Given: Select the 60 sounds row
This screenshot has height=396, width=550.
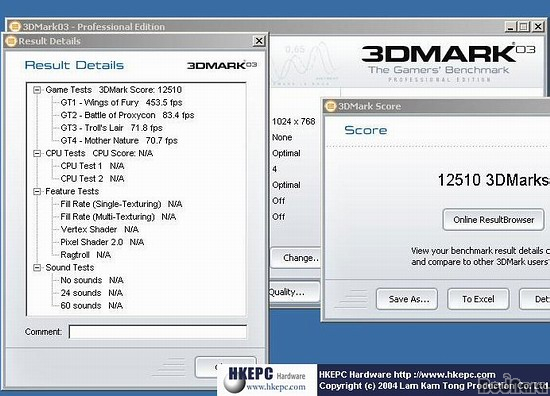Looking at the screenshot, I should point(92,306).
